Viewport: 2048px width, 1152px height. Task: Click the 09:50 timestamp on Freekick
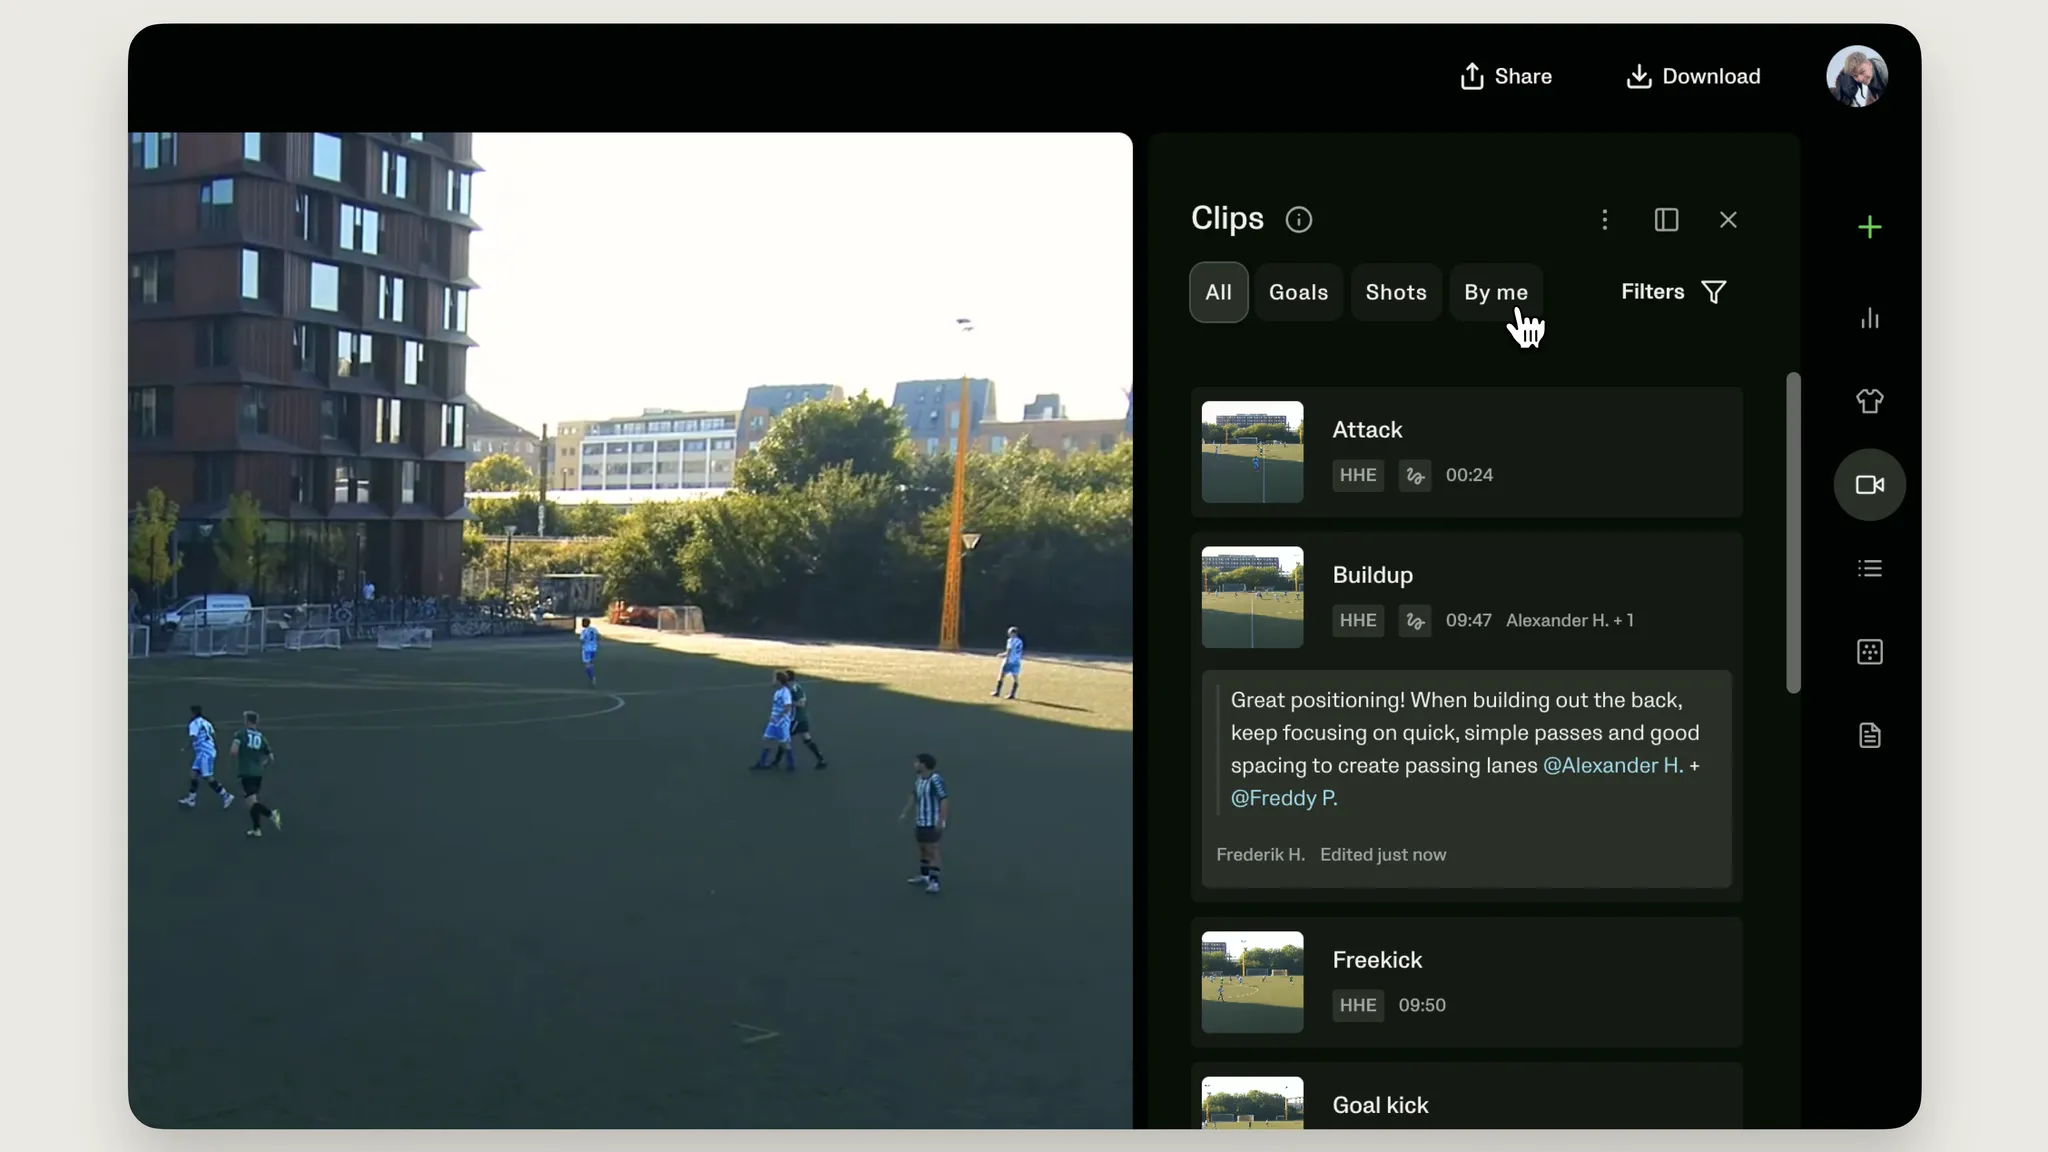1422,1005
